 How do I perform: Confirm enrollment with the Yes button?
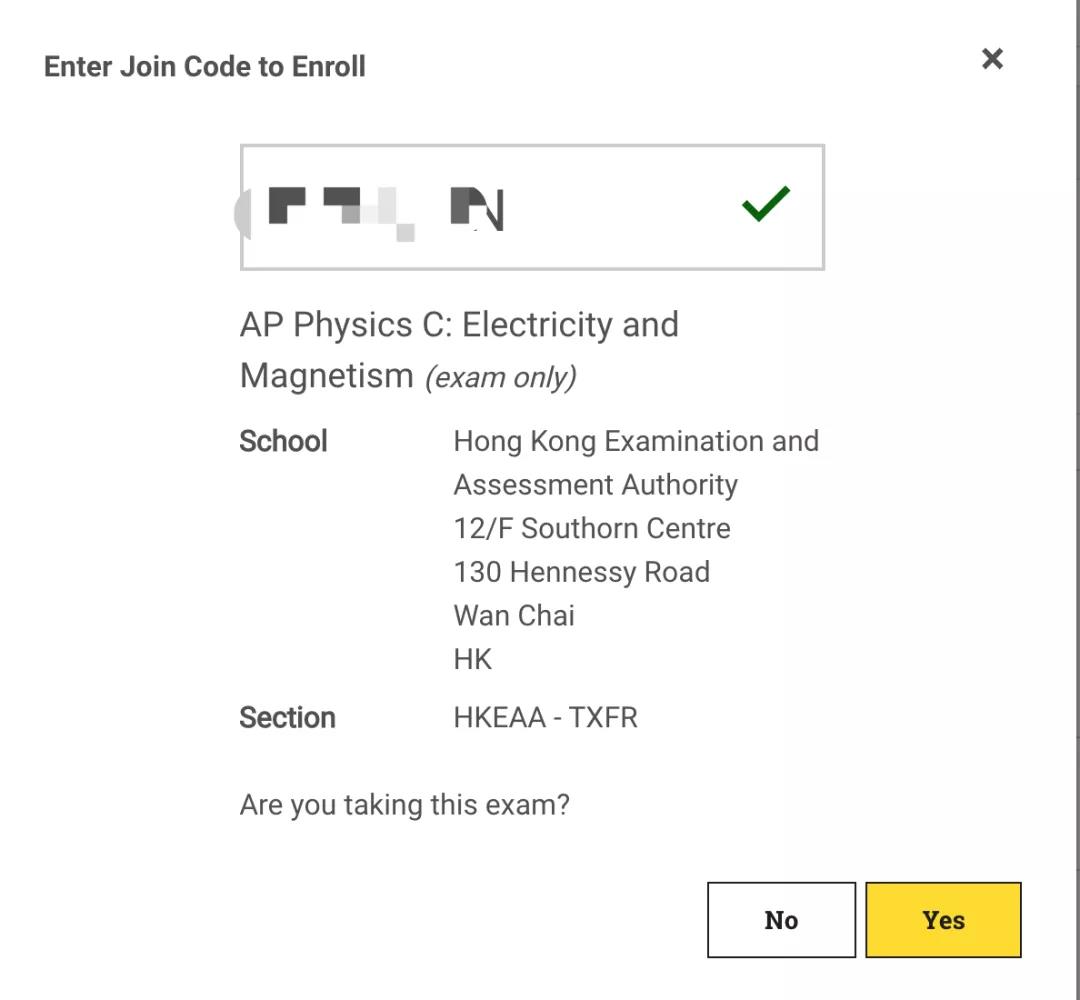coord(943,919)
